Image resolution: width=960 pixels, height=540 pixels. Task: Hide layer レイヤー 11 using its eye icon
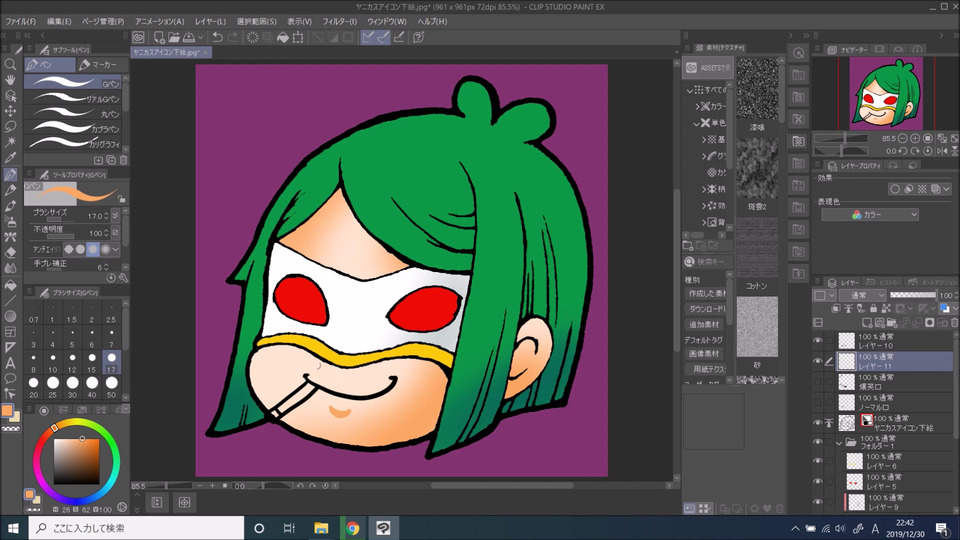[x=818, y=361]
